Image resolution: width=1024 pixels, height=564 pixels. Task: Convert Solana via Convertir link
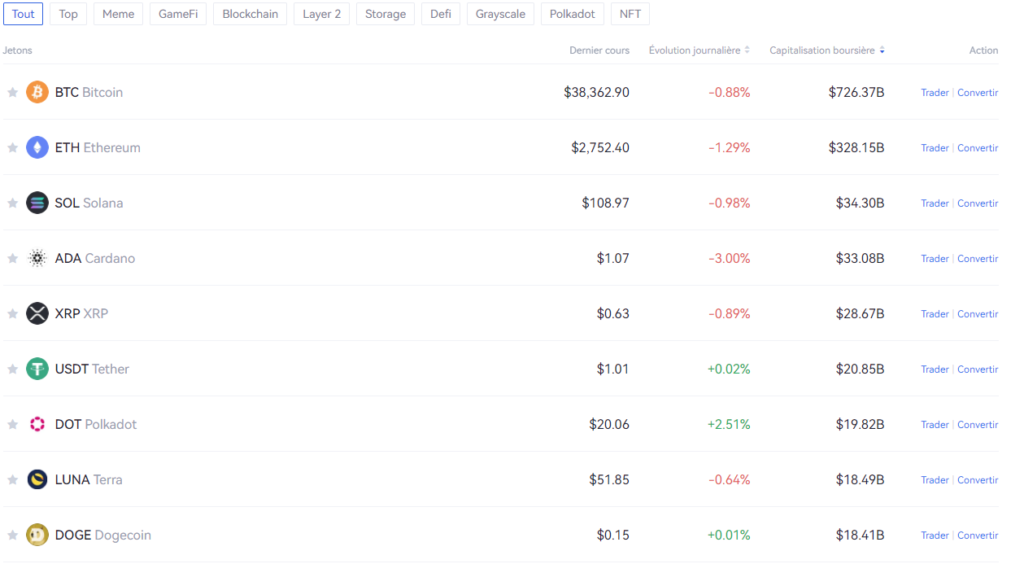point(978,204)
